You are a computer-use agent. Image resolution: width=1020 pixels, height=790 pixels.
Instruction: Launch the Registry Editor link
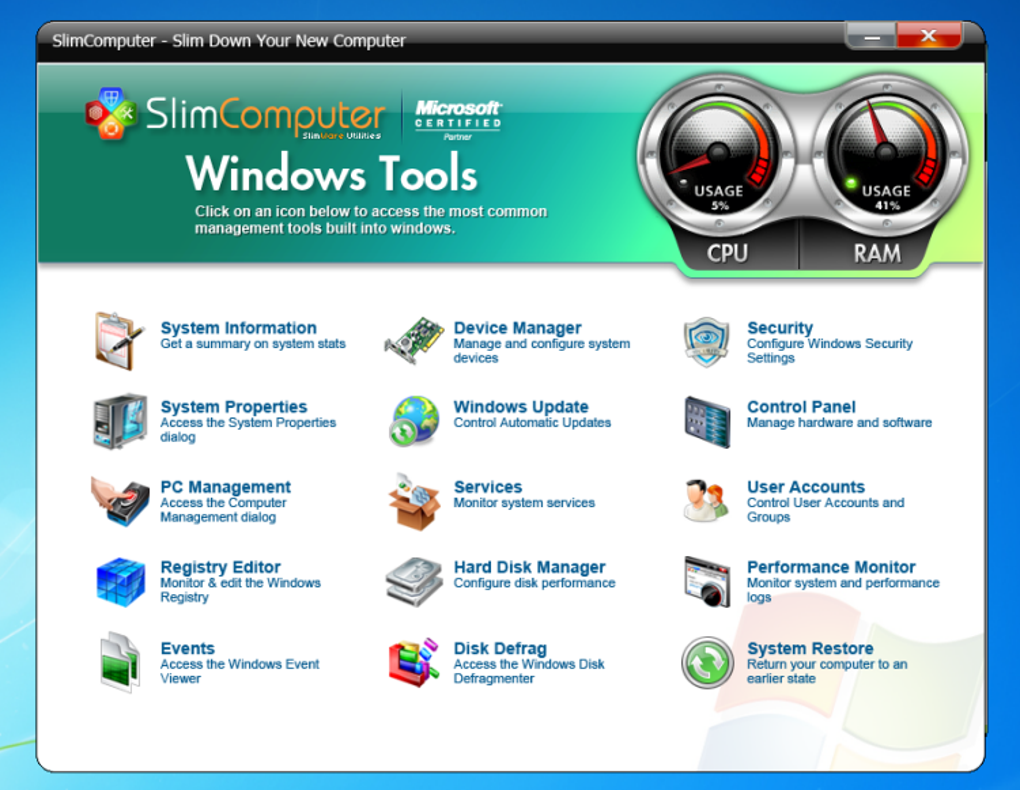[221, 567]
